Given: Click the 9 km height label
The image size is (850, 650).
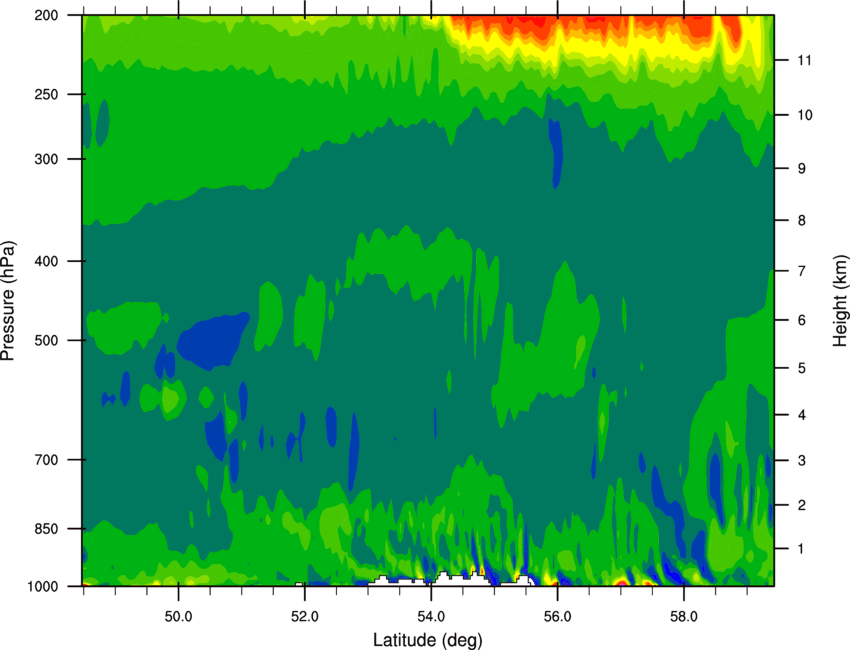Looking at the screenshot, I should pos(801,169).
